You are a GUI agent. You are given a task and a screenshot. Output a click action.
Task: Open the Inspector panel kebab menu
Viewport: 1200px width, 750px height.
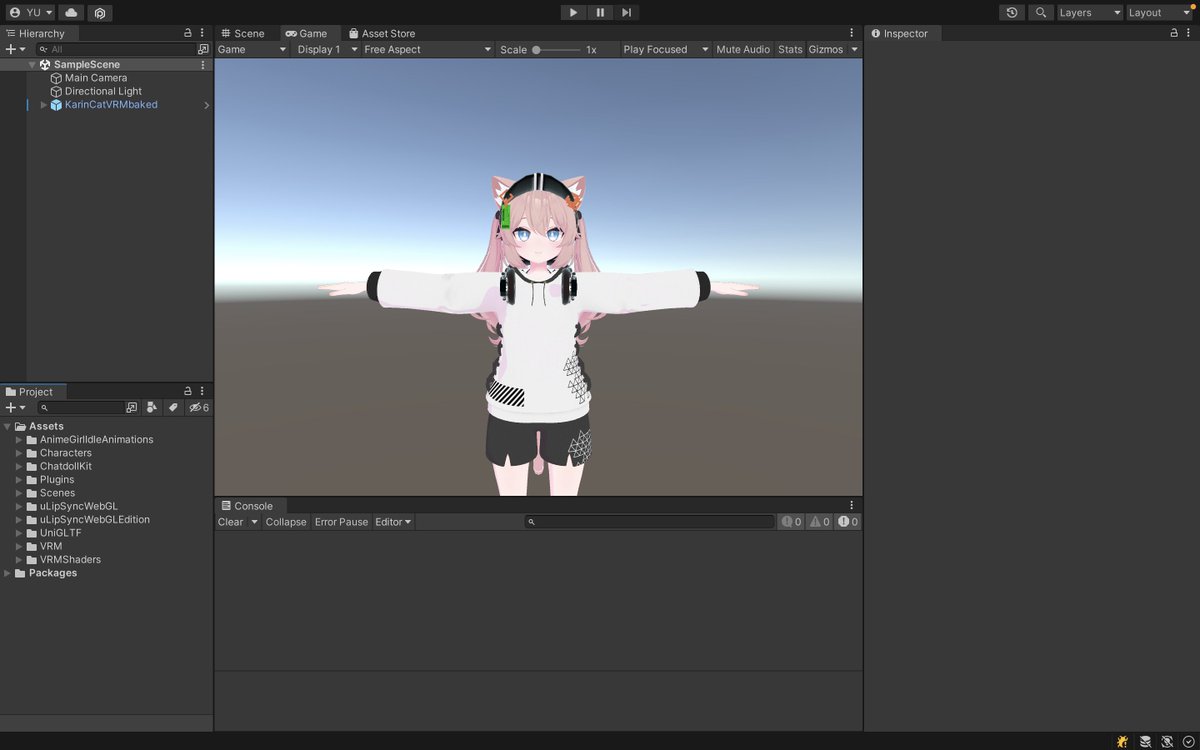coord(1189,33)
